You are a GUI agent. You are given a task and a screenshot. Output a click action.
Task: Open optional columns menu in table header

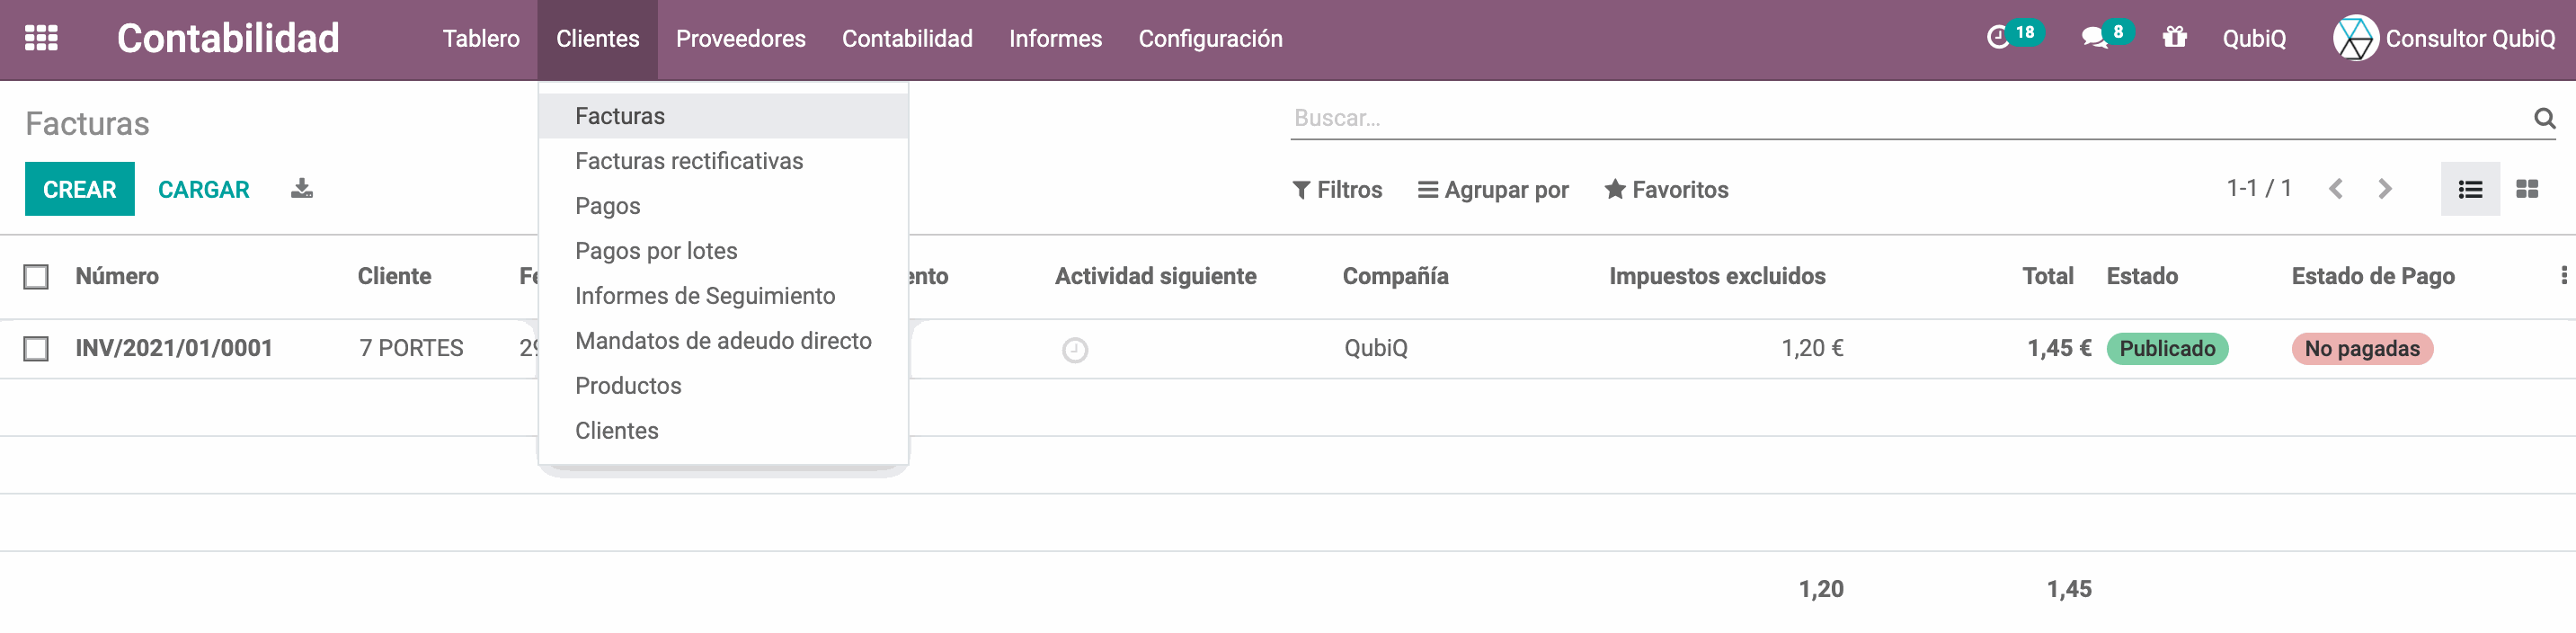tap(2563, 276)
